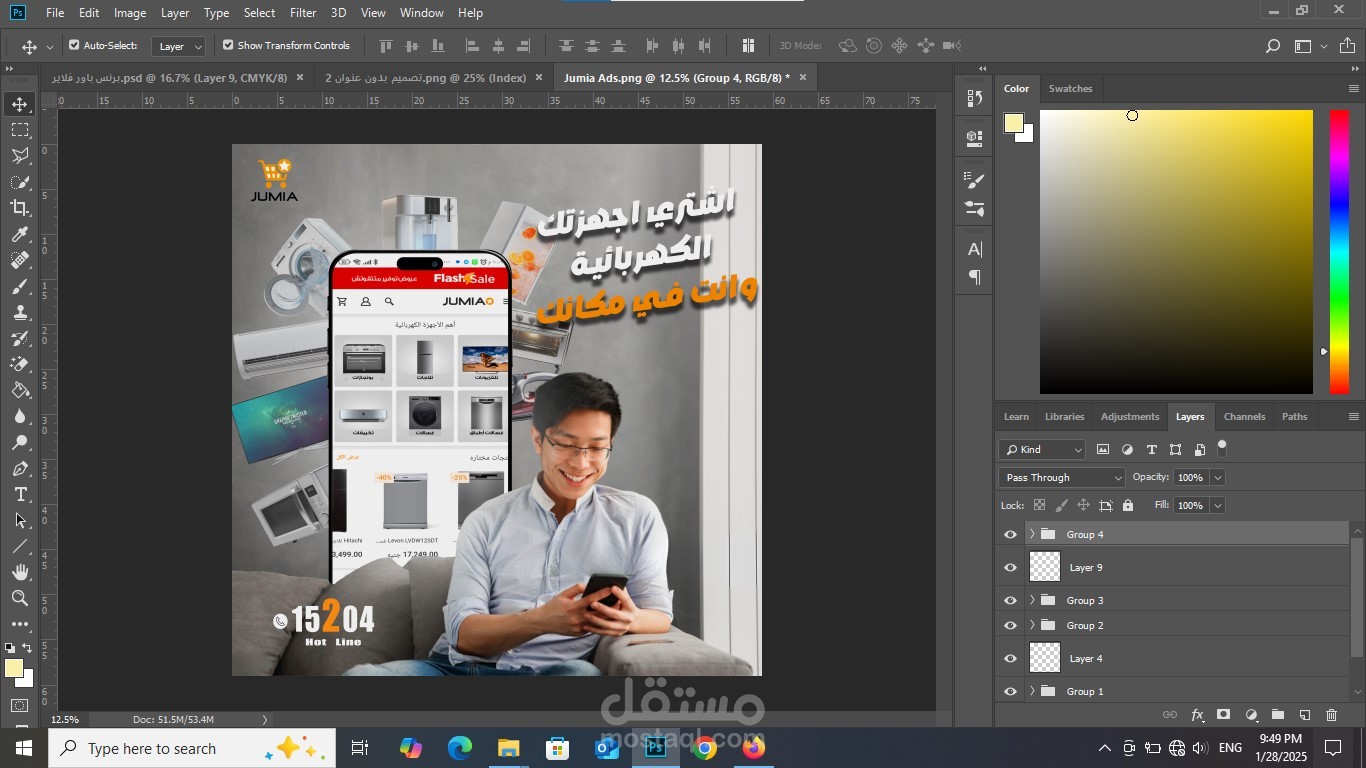This screenshot has width=1366, height=768.
Task: Open the Window menu
Action: [x=422, y=13]
